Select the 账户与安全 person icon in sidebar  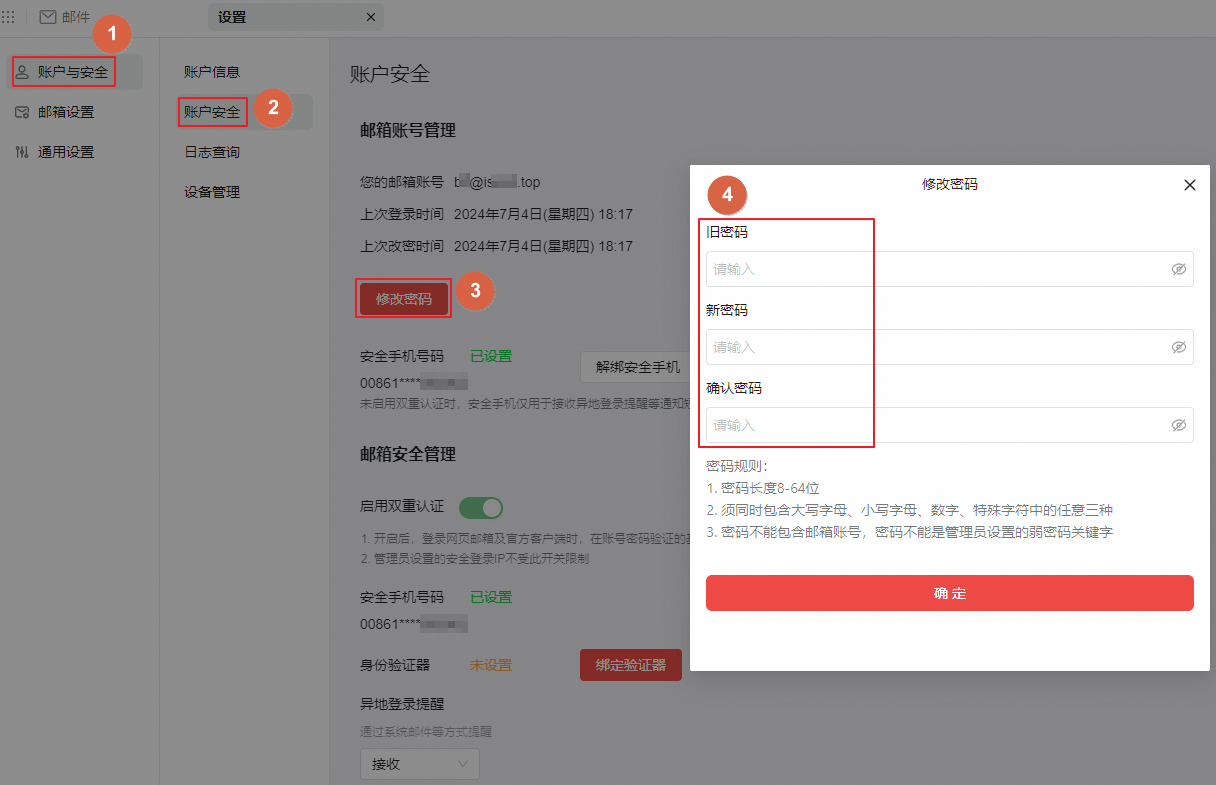pos(22,71)
